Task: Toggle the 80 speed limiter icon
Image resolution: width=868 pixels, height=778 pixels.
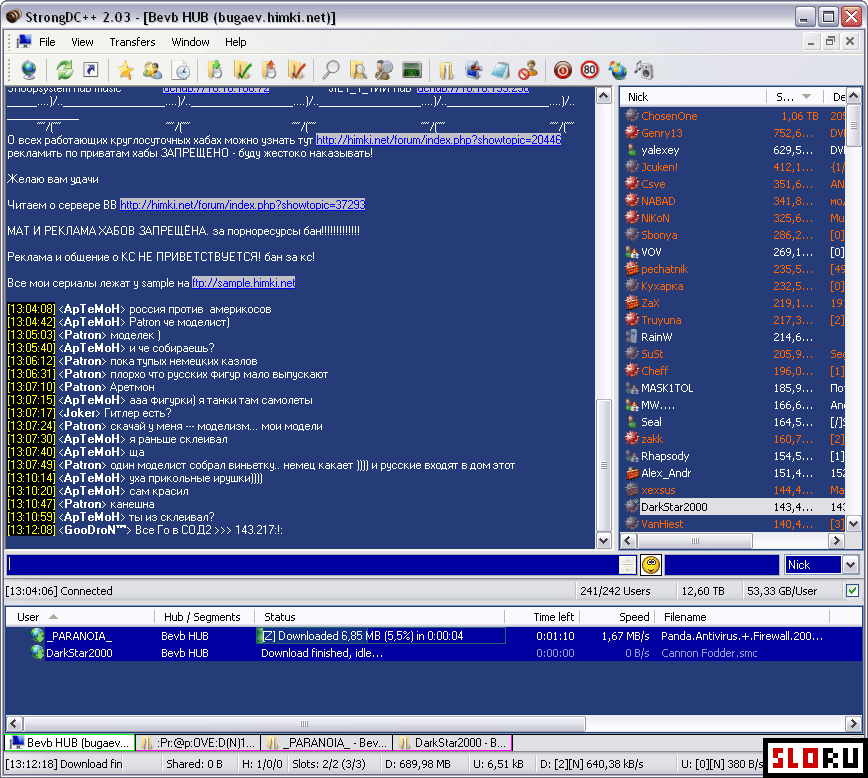Action: click(x=590, y=70)
